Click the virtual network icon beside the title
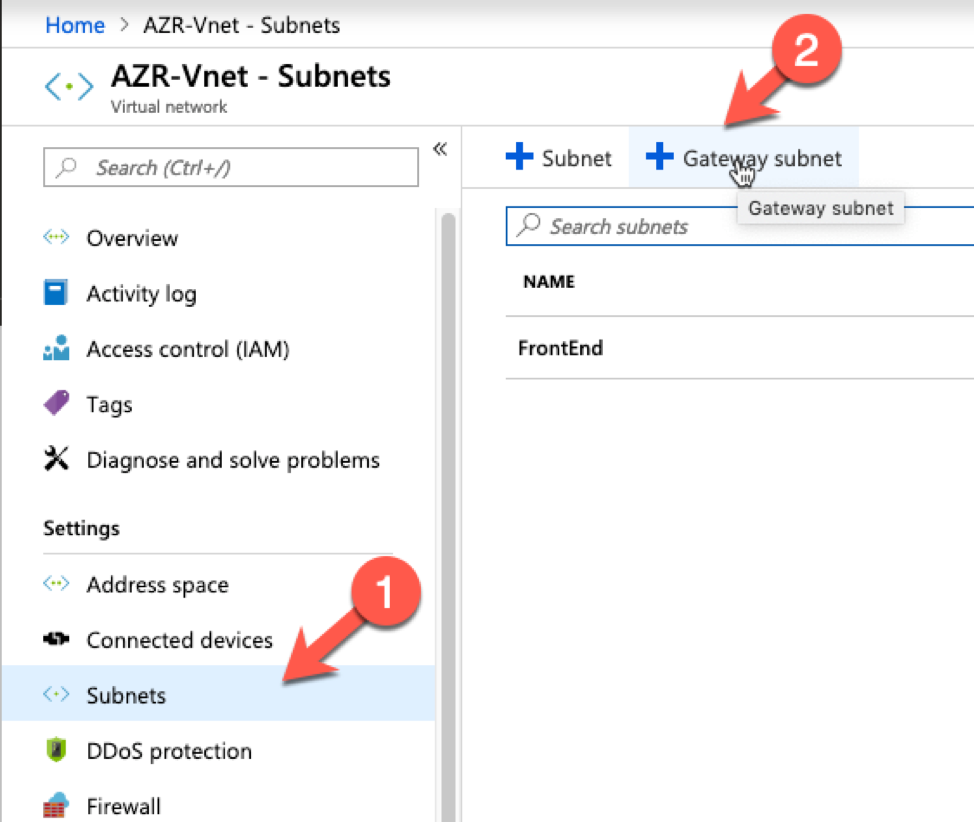This screenshot has width=974, height=822. tap(69, 86)
